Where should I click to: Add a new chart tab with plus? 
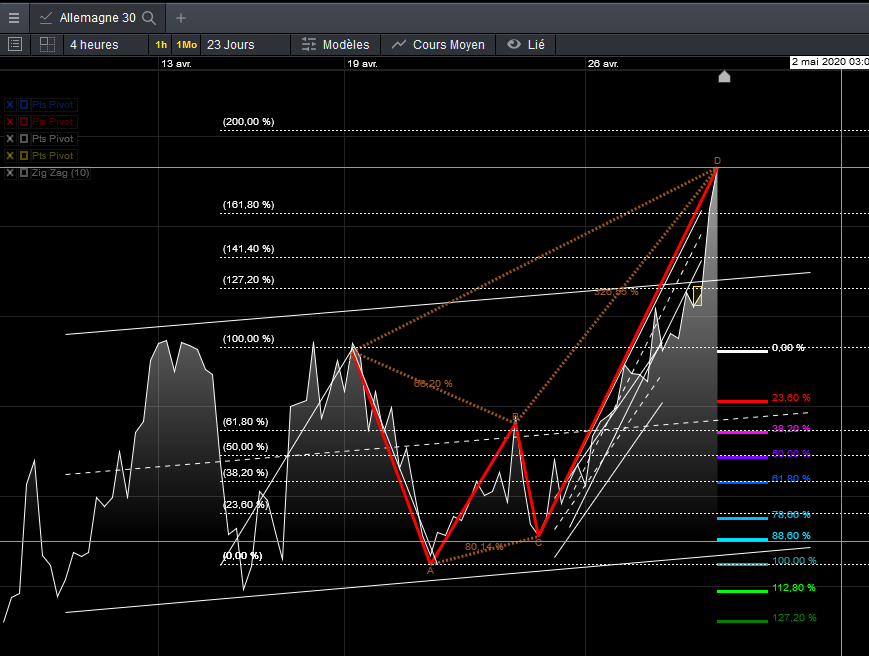(x=181, y=18)
